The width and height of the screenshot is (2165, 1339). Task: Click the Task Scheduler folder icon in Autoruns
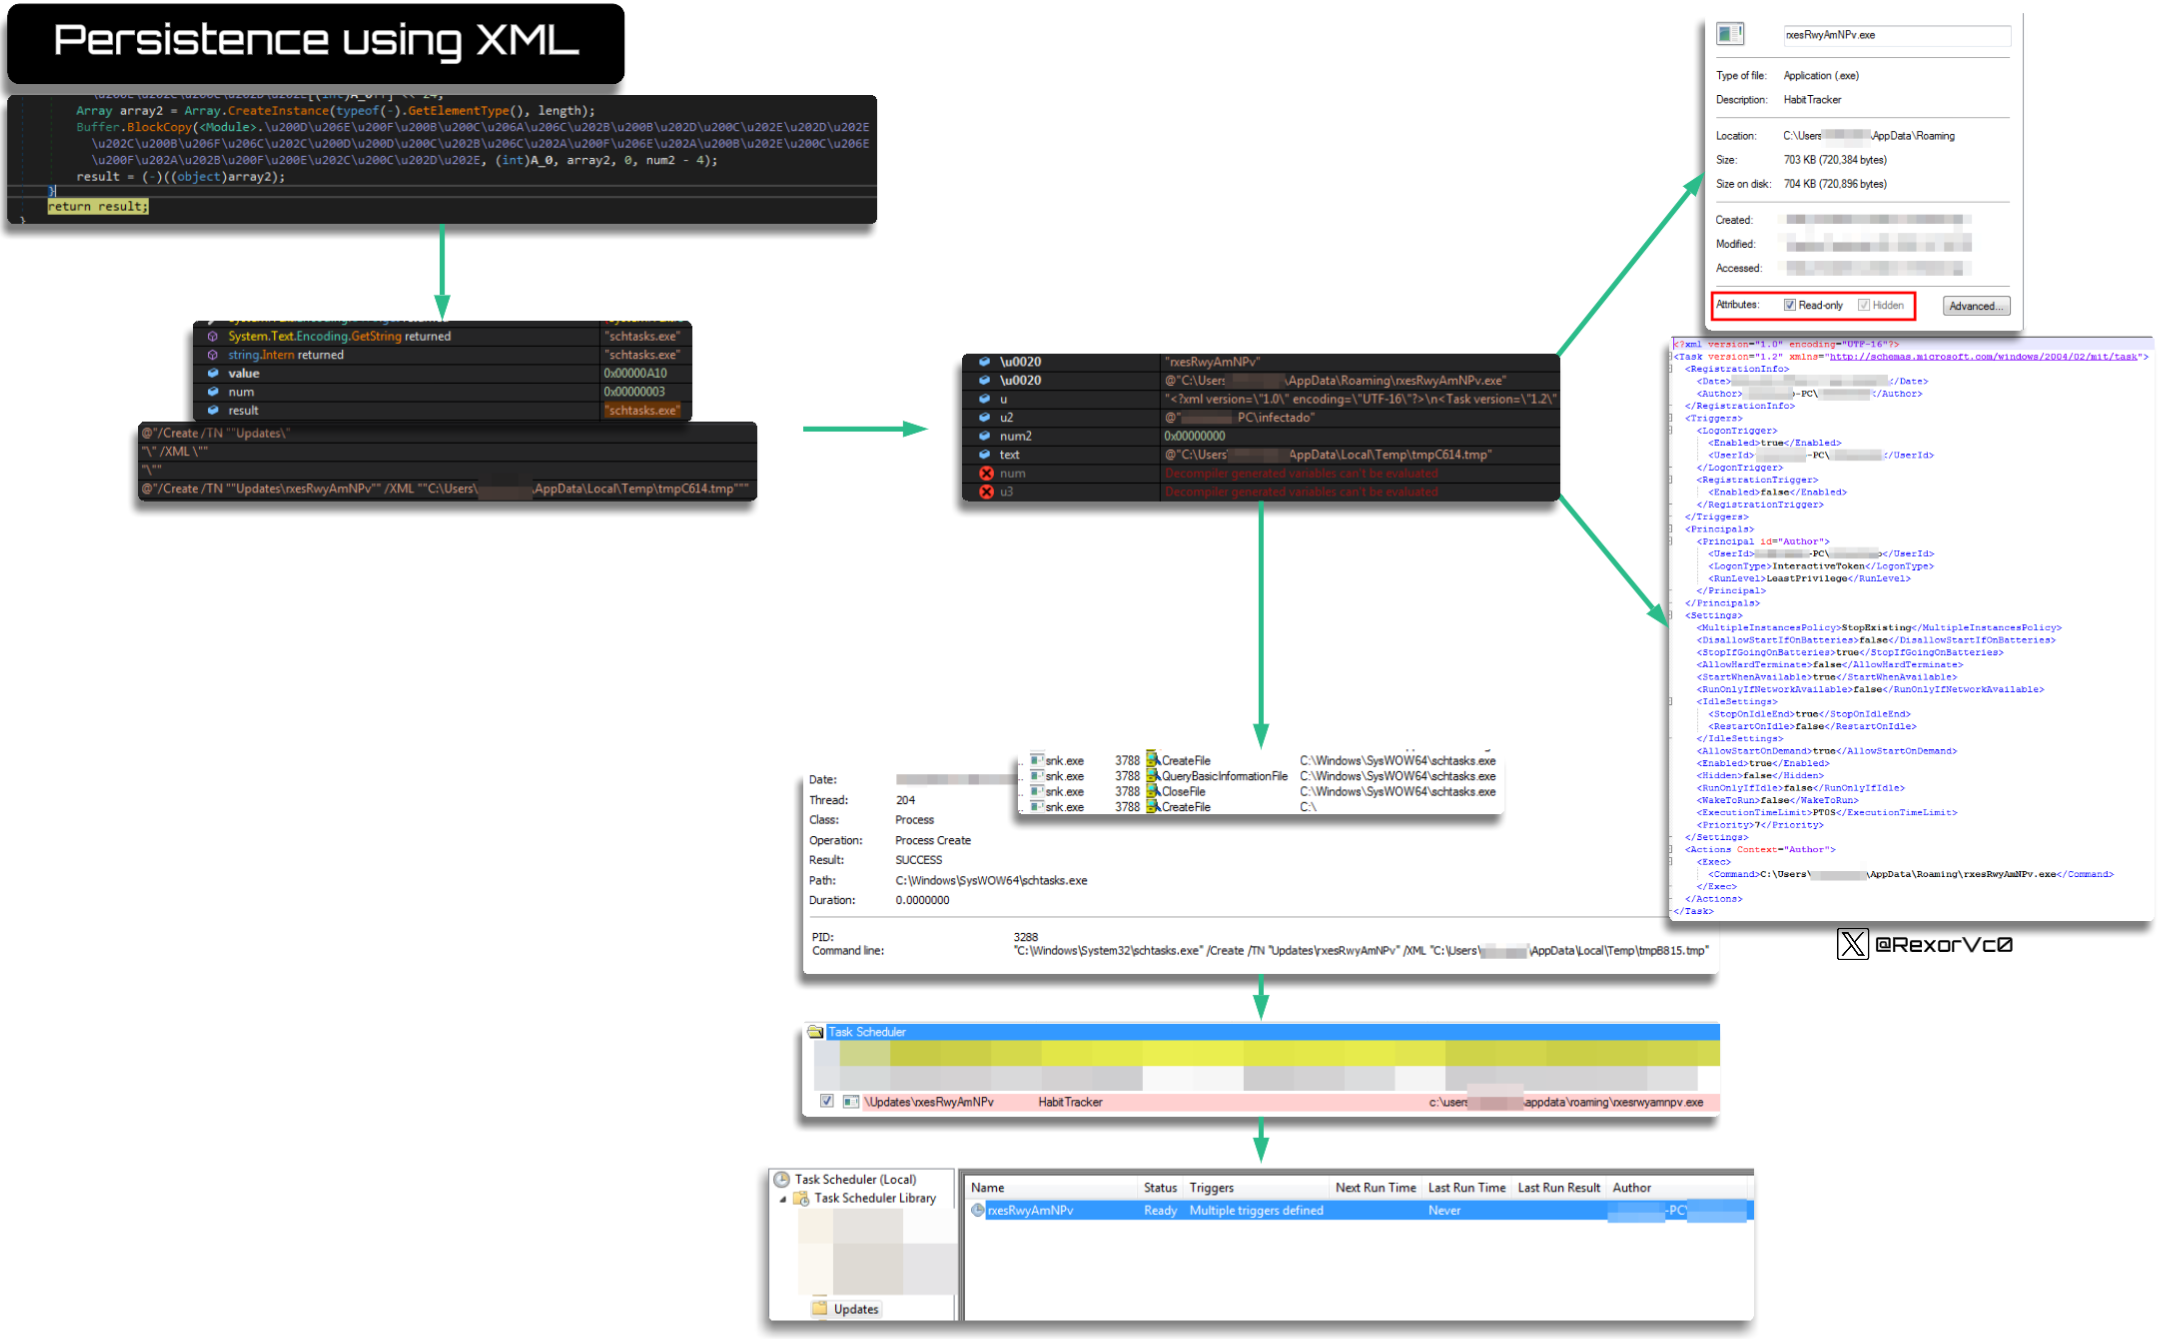[x=816, y=1031]
